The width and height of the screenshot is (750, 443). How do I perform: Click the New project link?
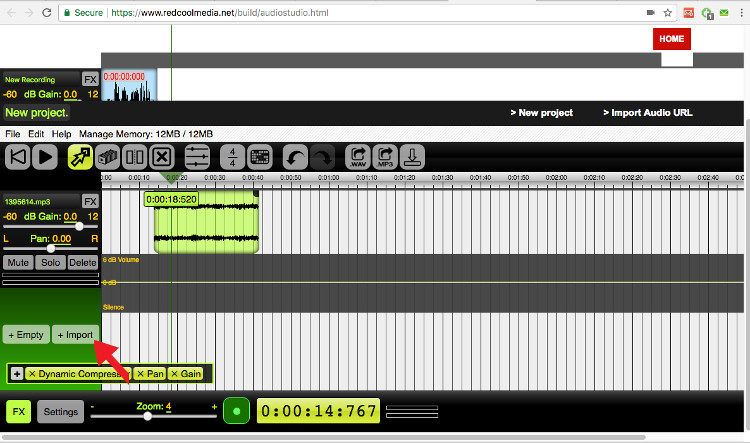541,113
